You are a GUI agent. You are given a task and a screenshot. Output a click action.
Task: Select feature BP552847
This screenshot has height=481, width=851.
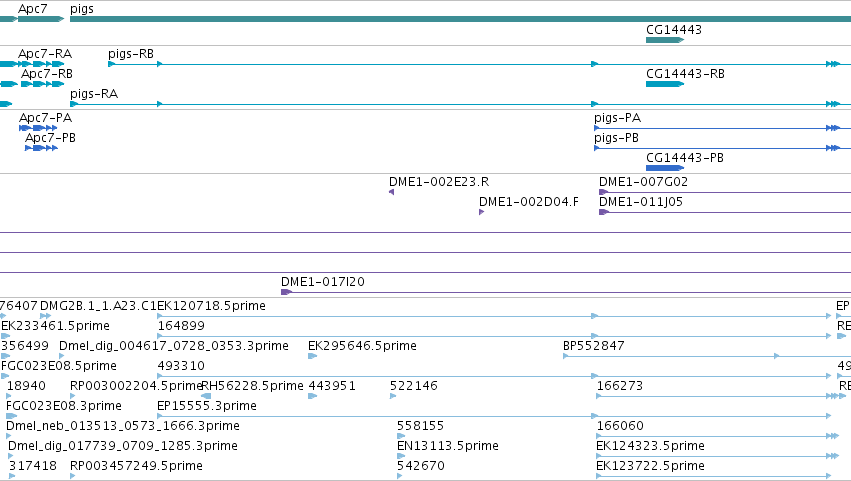[x=594, y=346]
